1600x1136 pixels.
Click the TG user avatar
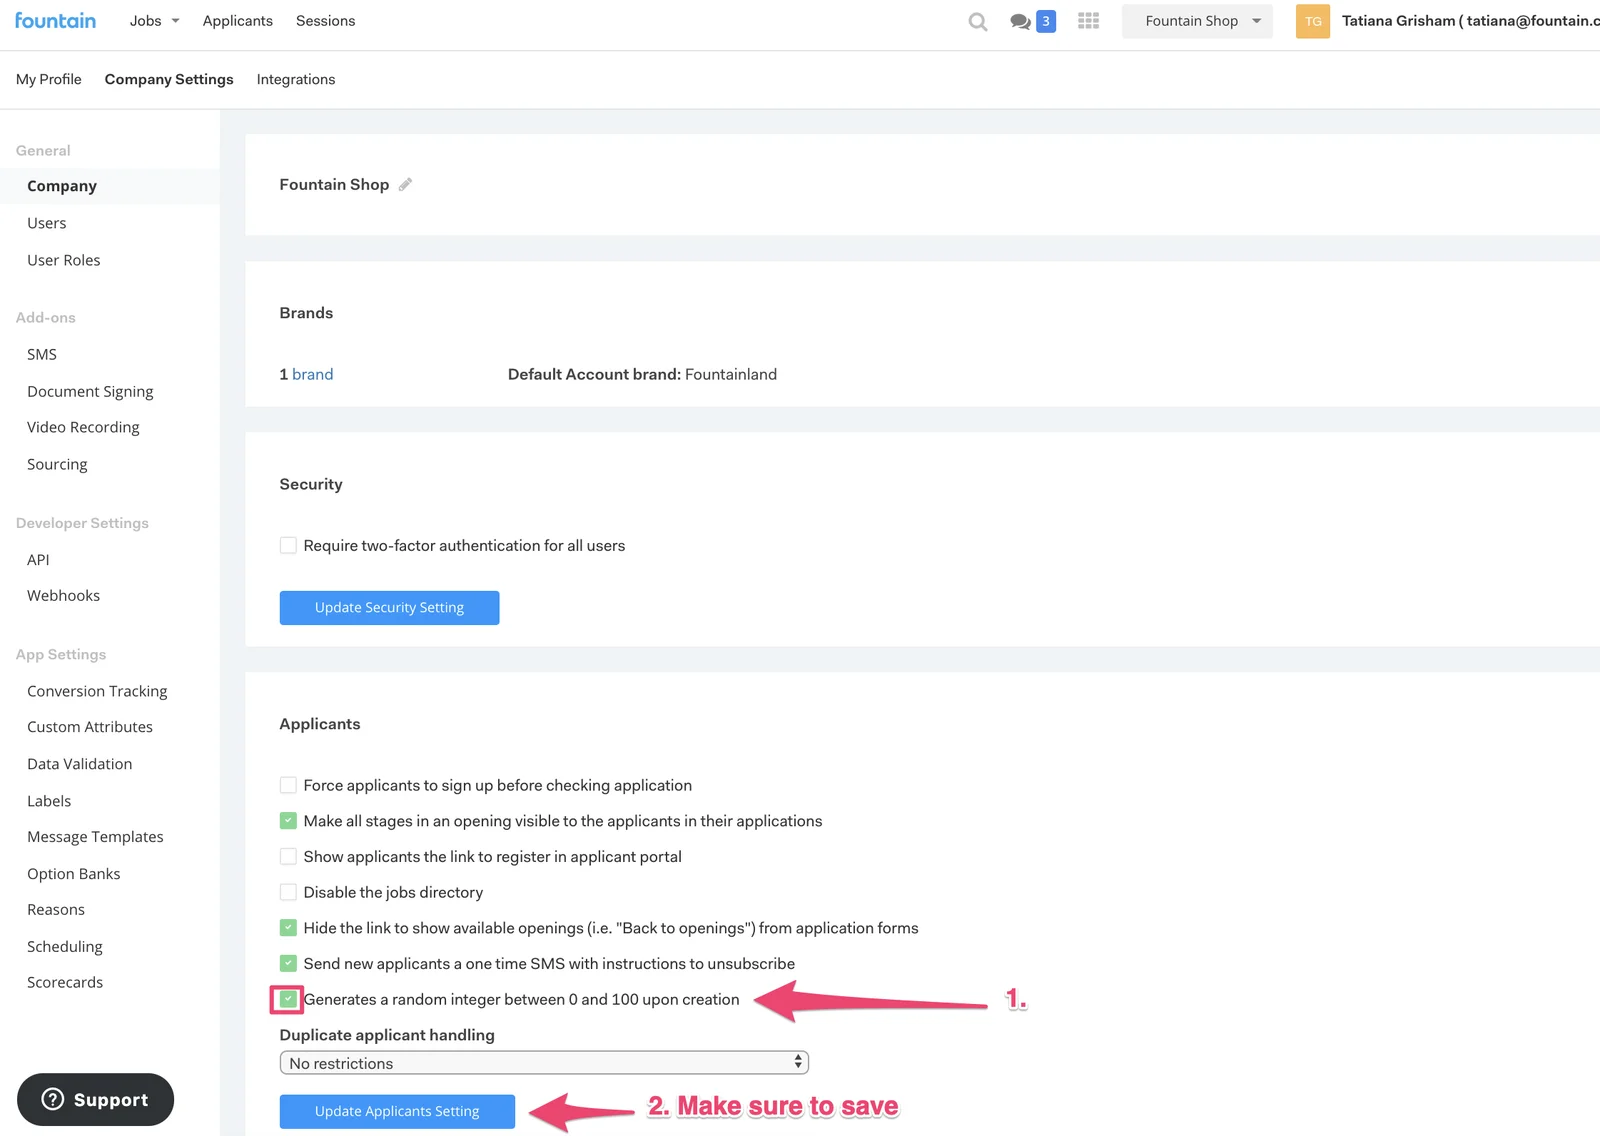(1312, 21)
